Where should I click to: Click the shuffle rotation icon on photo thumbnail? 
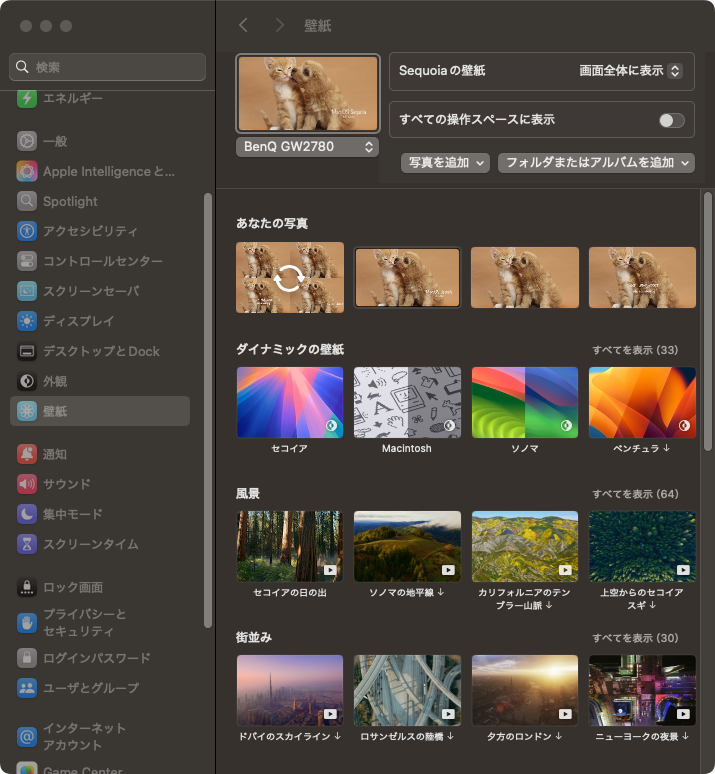[x=289, y=278]
